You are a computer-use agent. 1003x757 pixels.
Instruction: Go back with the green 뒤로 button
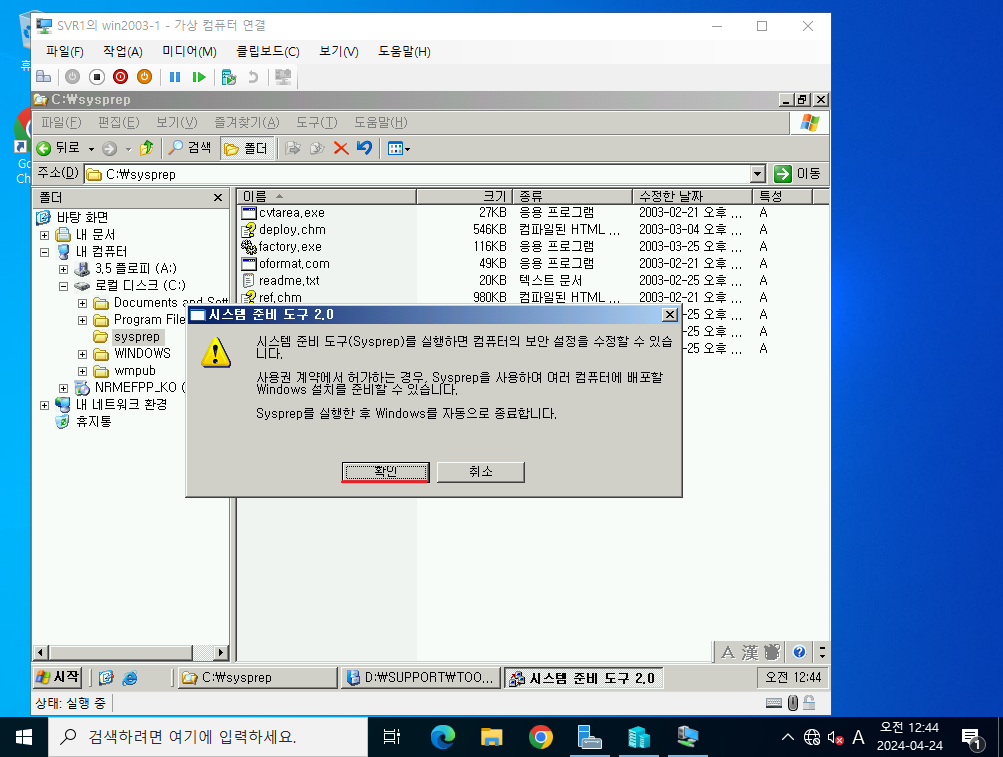pos(58,148)
